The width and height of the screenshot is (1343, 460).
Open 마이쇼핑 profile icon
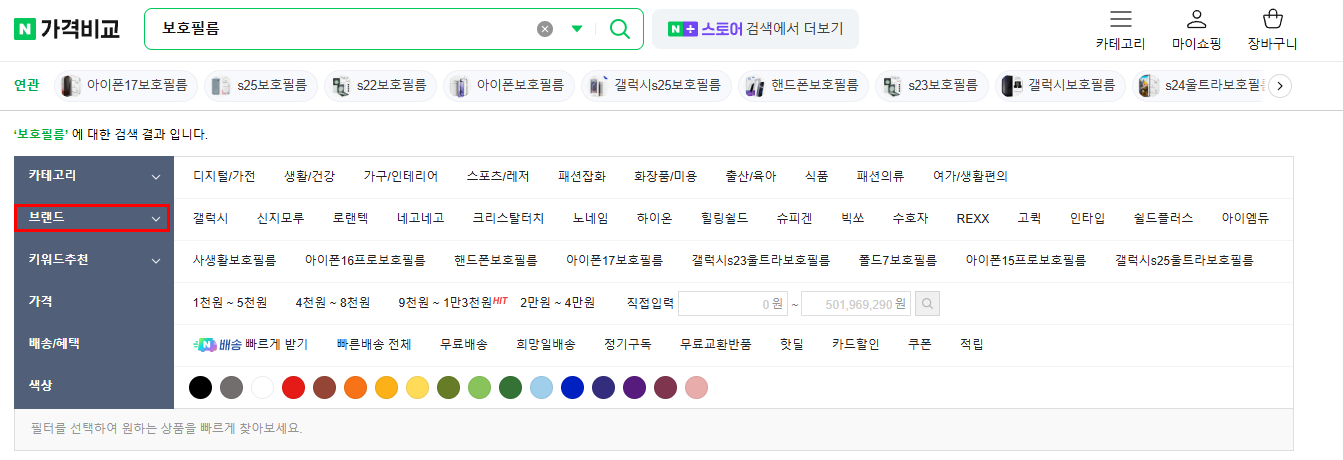pos(1196,20)
